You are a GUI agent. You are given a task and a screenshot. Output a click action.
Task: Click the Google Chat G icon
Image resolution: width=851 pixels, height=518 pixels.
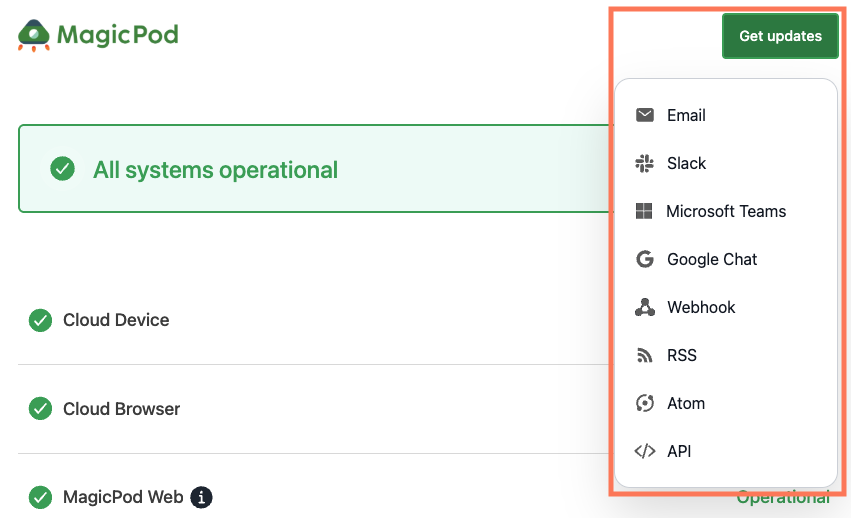pyautogui.click(x=645, y=259)
